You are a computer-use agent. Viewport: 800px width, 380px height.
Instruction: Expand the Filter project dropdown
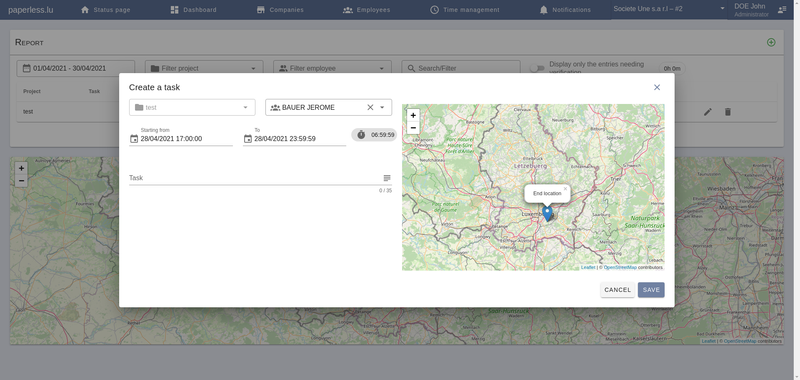[x=204, y=68]
